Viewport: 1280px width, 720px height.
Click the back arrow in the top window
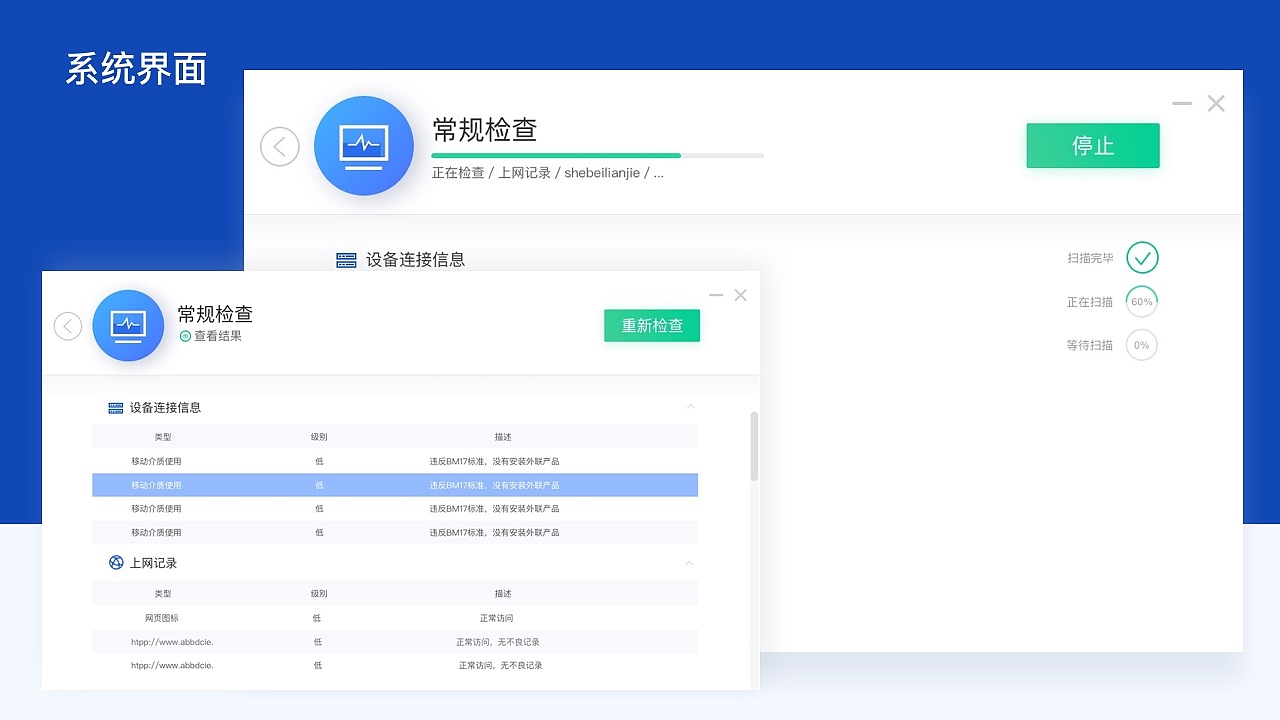pyautogui.click(x=280, y=146)
